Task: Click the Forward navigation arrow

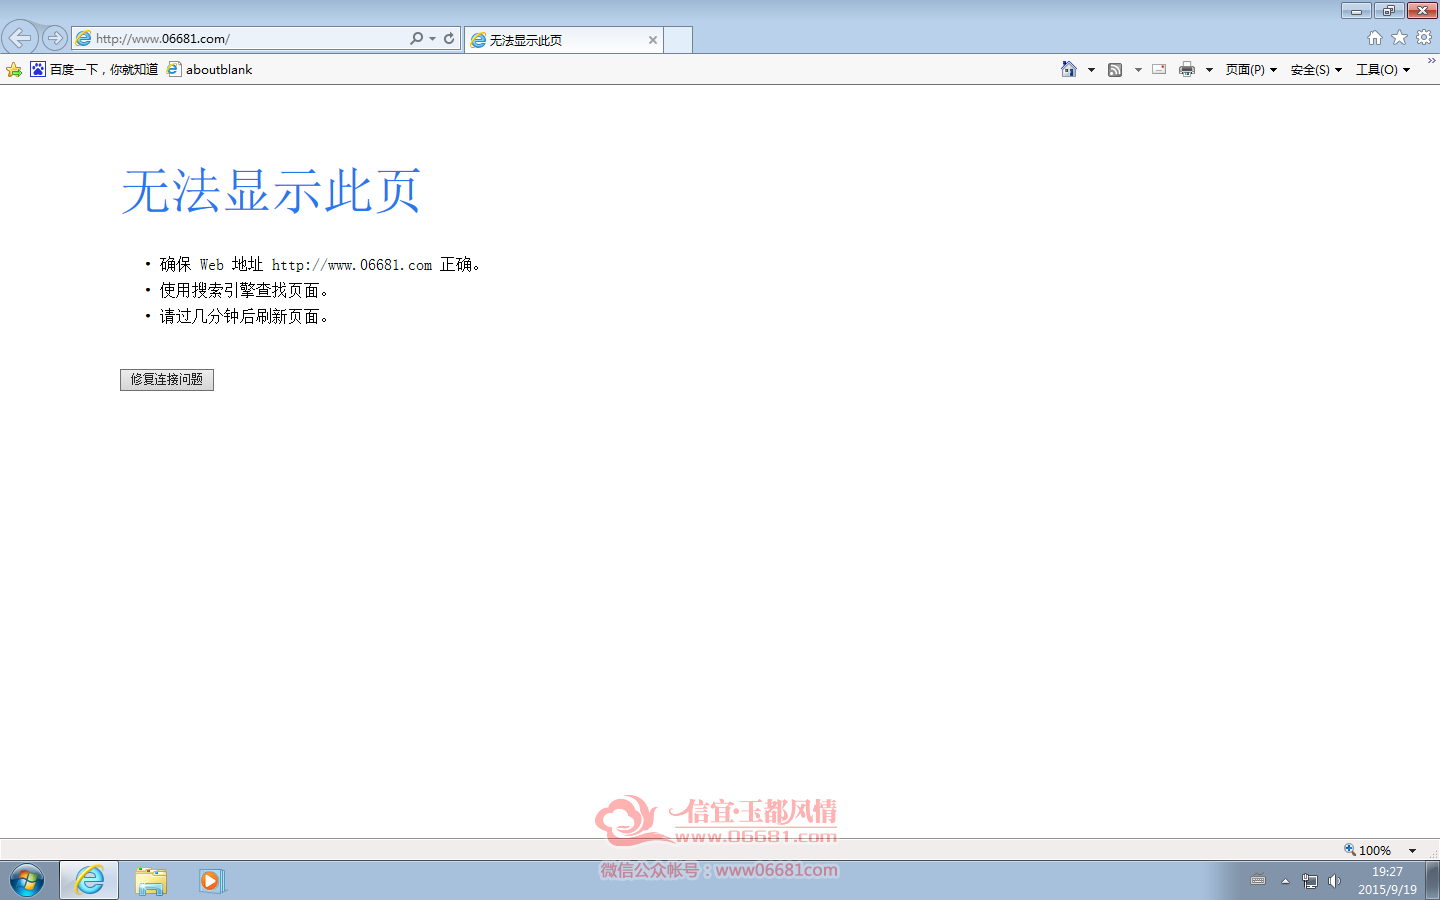Action: (54, 38)
